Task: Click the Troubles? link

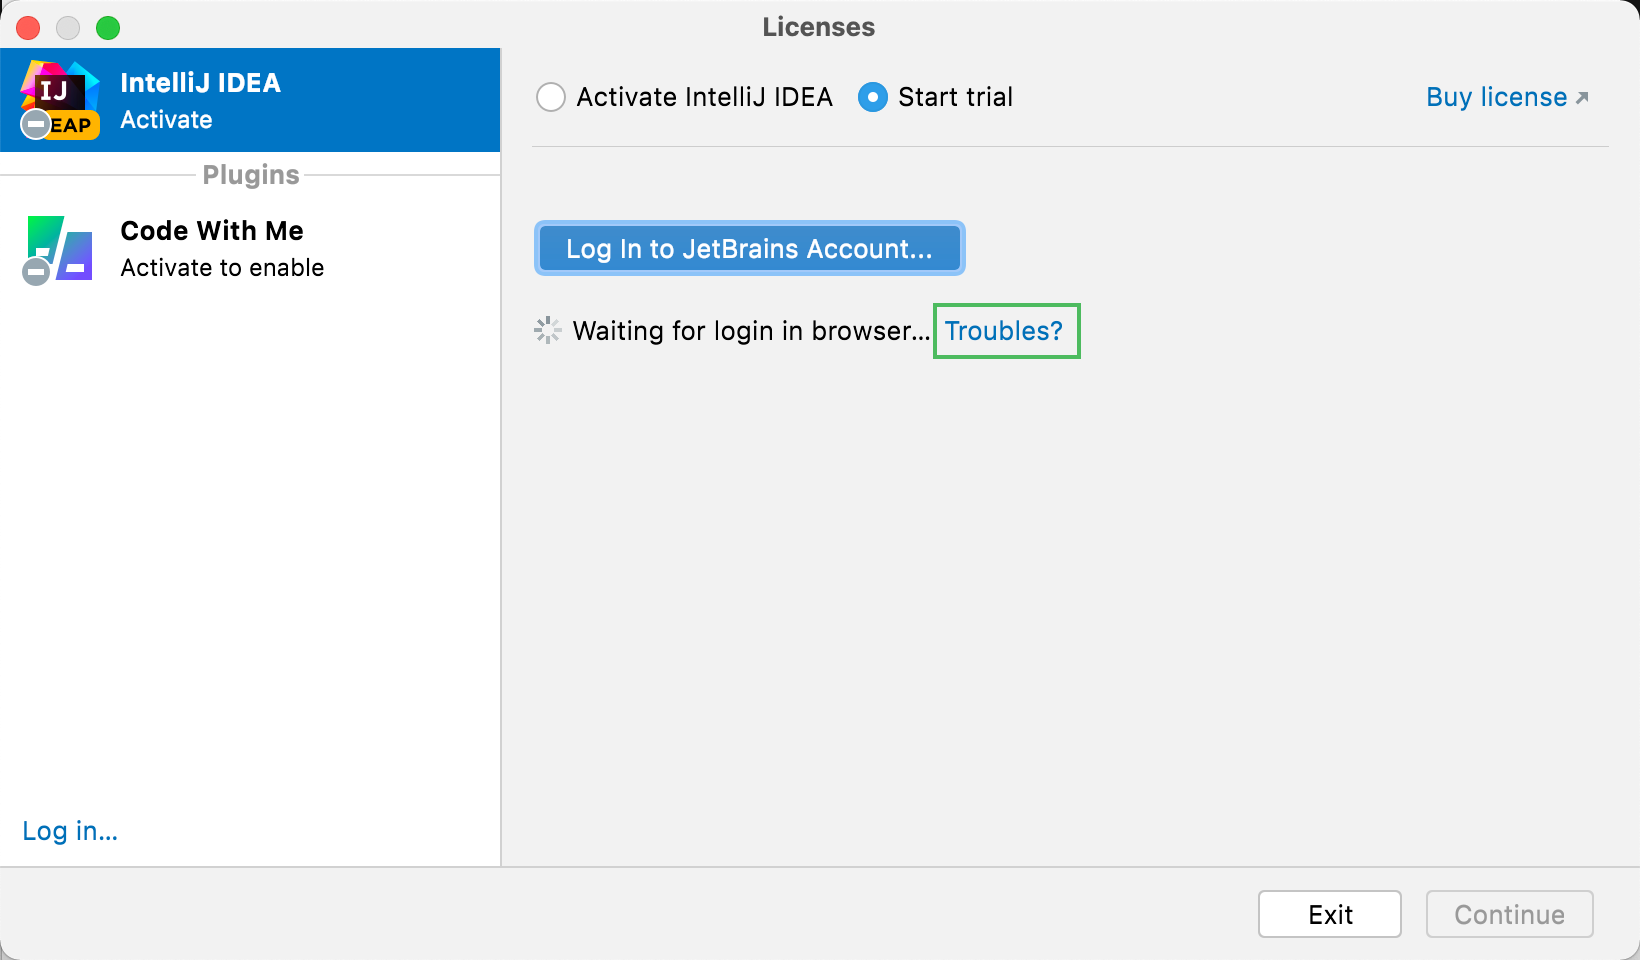Action: (x=1005, y=330)
